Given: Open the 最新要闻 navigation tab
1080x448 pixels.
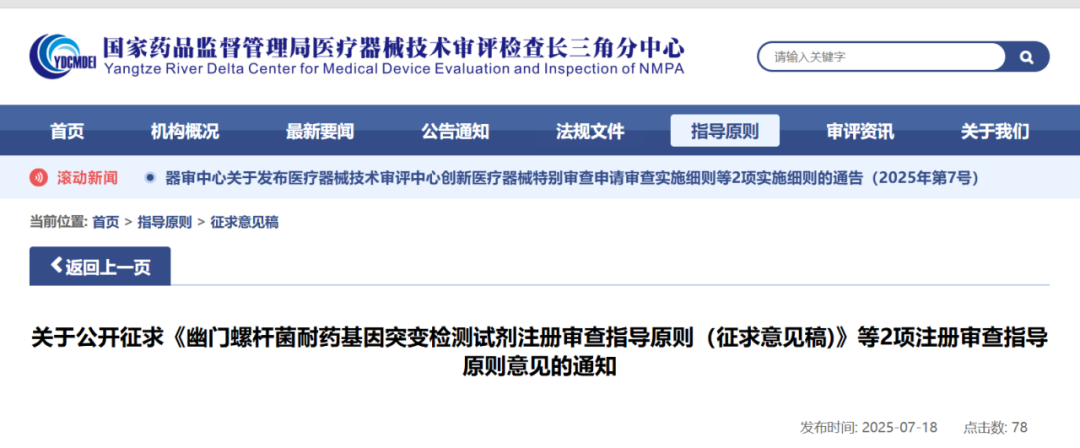Looking at the screenshot, I should [x=320, y=131].
